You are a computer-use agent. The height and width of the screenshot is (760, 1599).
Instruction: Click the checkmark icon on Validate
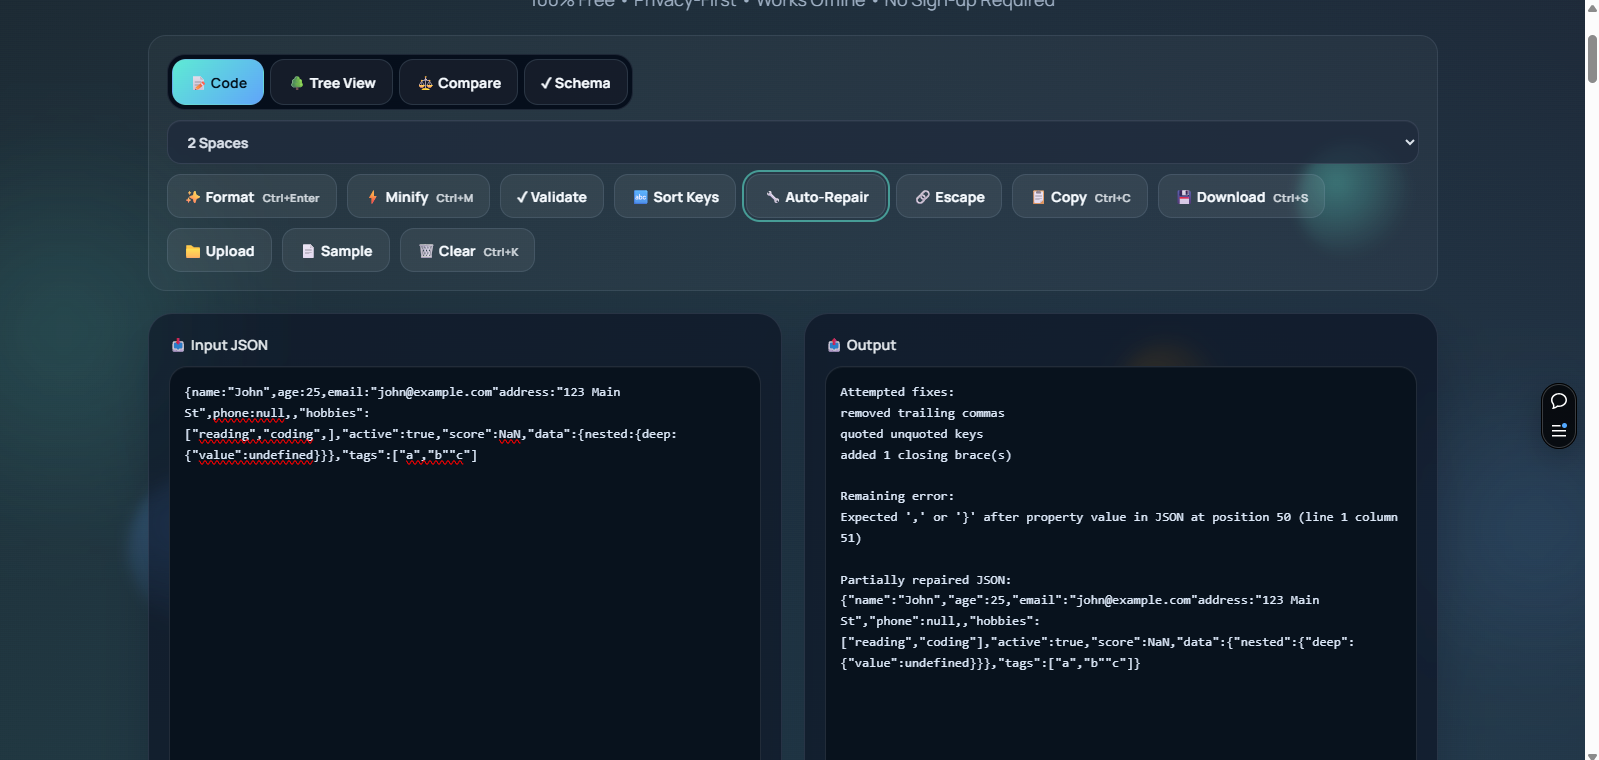coord(522,197)
